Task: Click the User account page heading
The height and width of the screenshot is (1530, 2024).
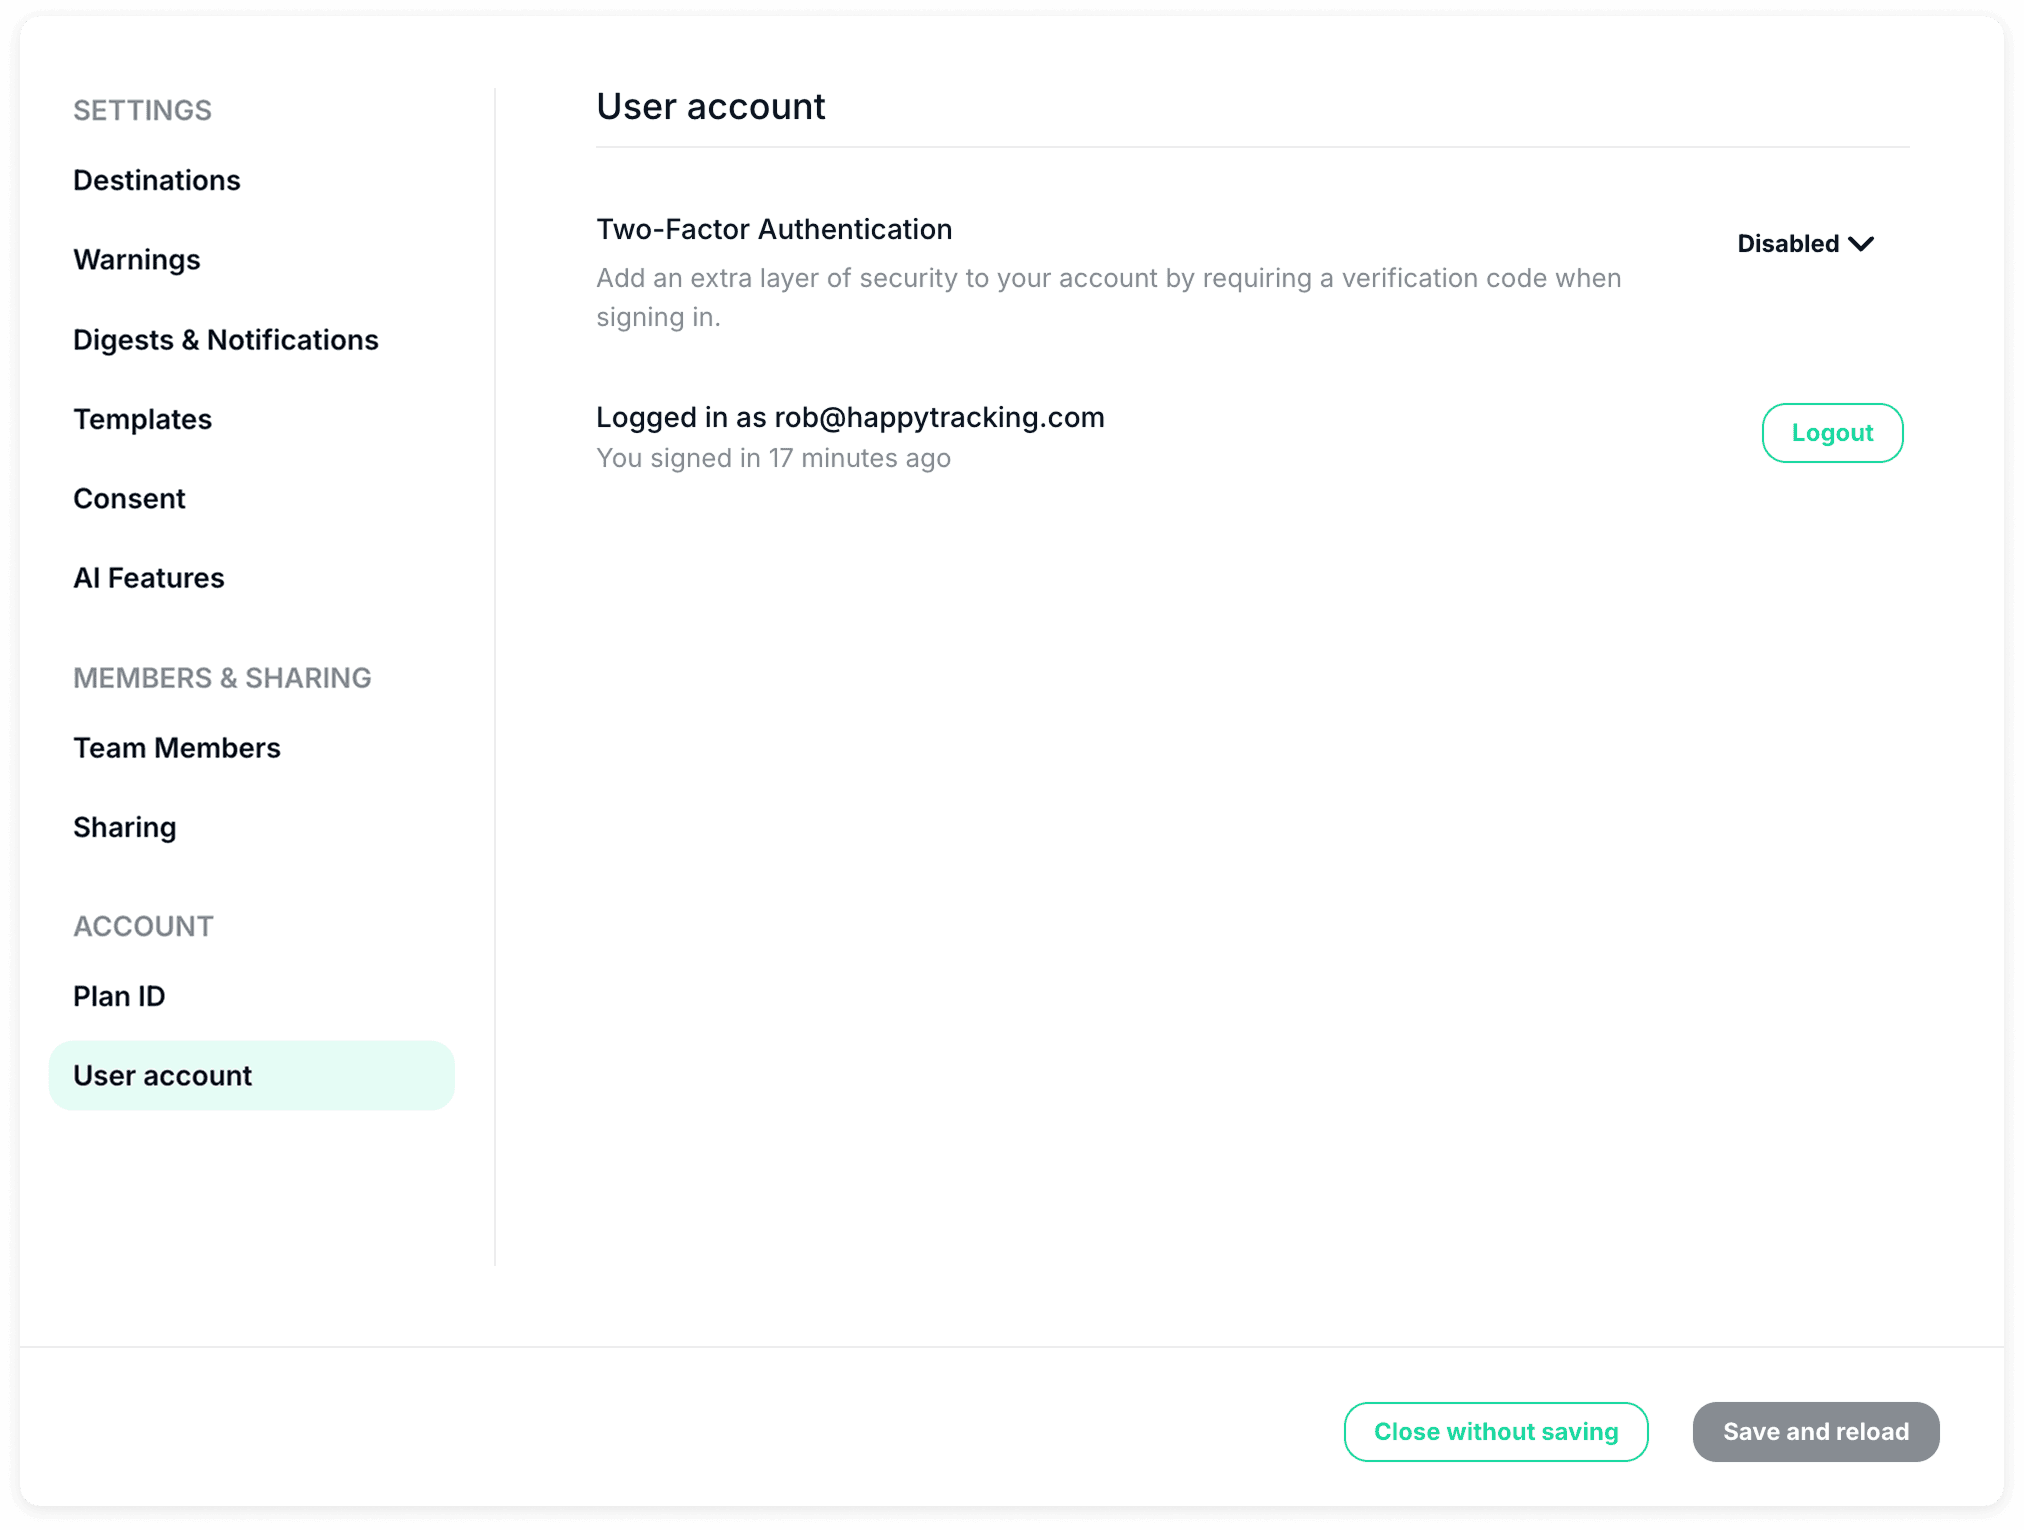Action: pos(711,106)
